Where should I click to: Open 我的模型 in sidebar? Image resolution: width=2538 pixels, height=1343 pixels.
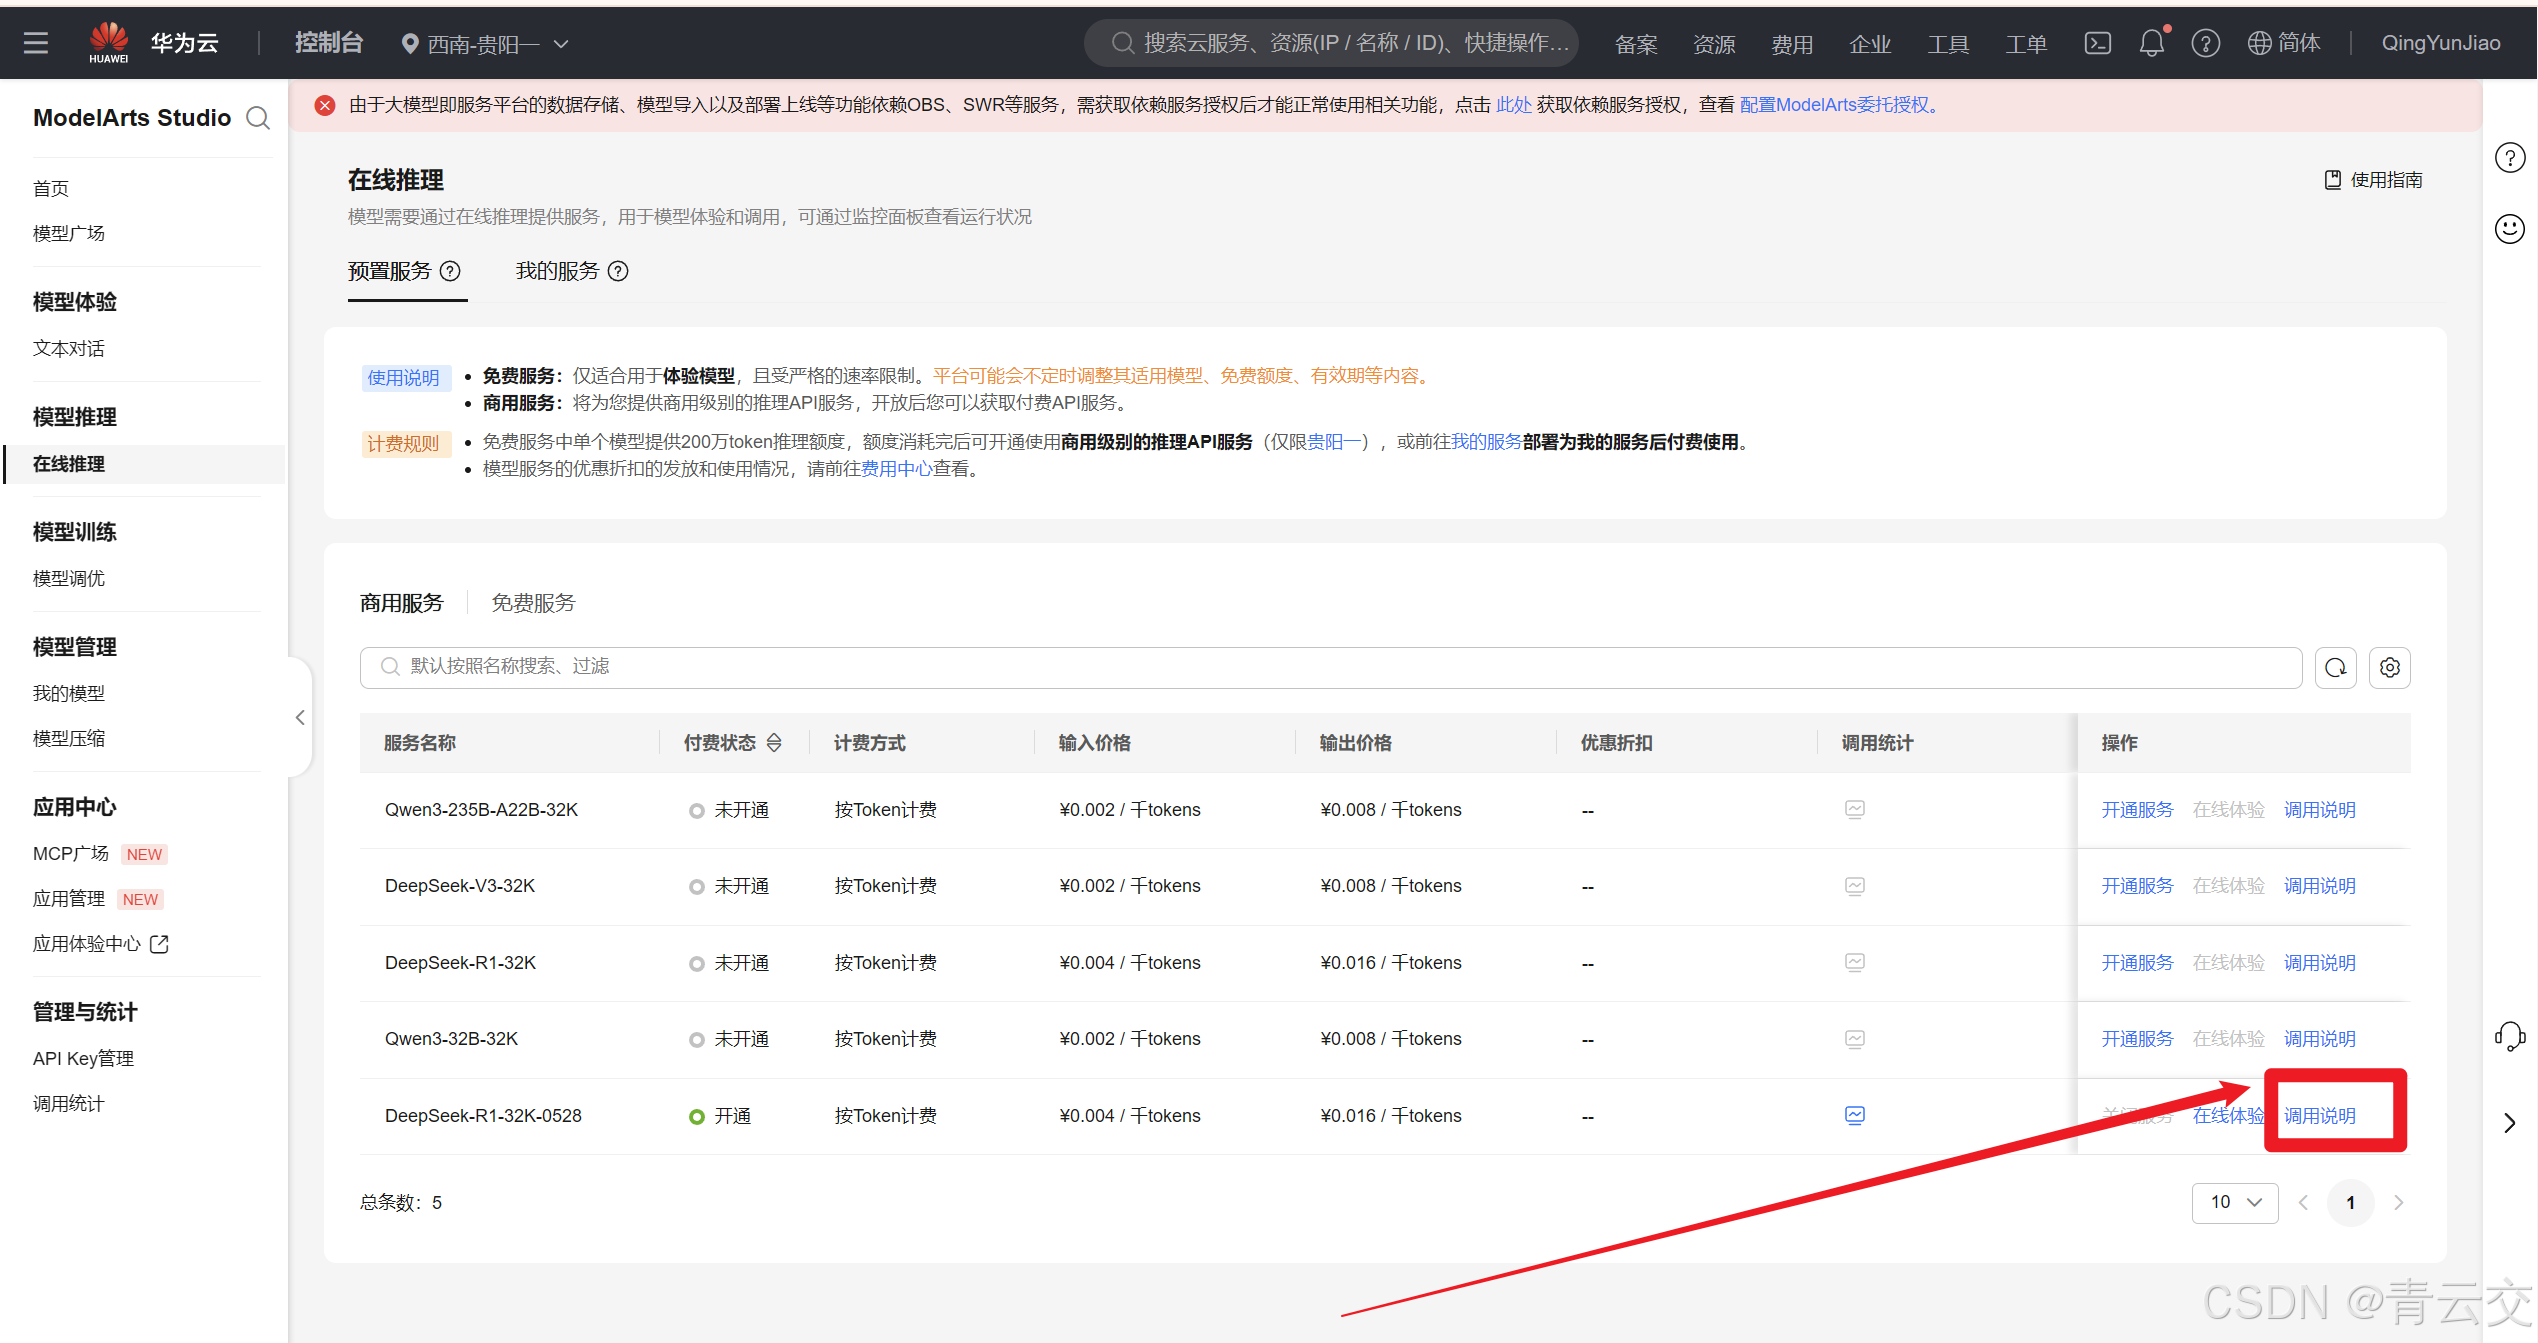click(69, 693)
